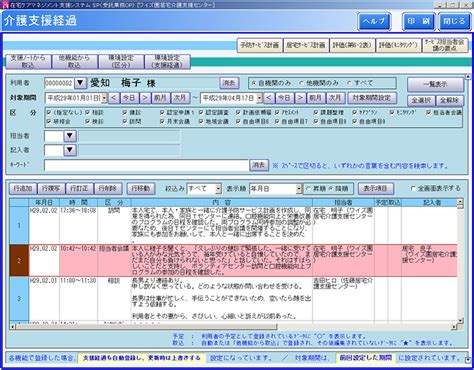Click the application icon in title bar
Viewport: 474px width, 370px height.
5,5
